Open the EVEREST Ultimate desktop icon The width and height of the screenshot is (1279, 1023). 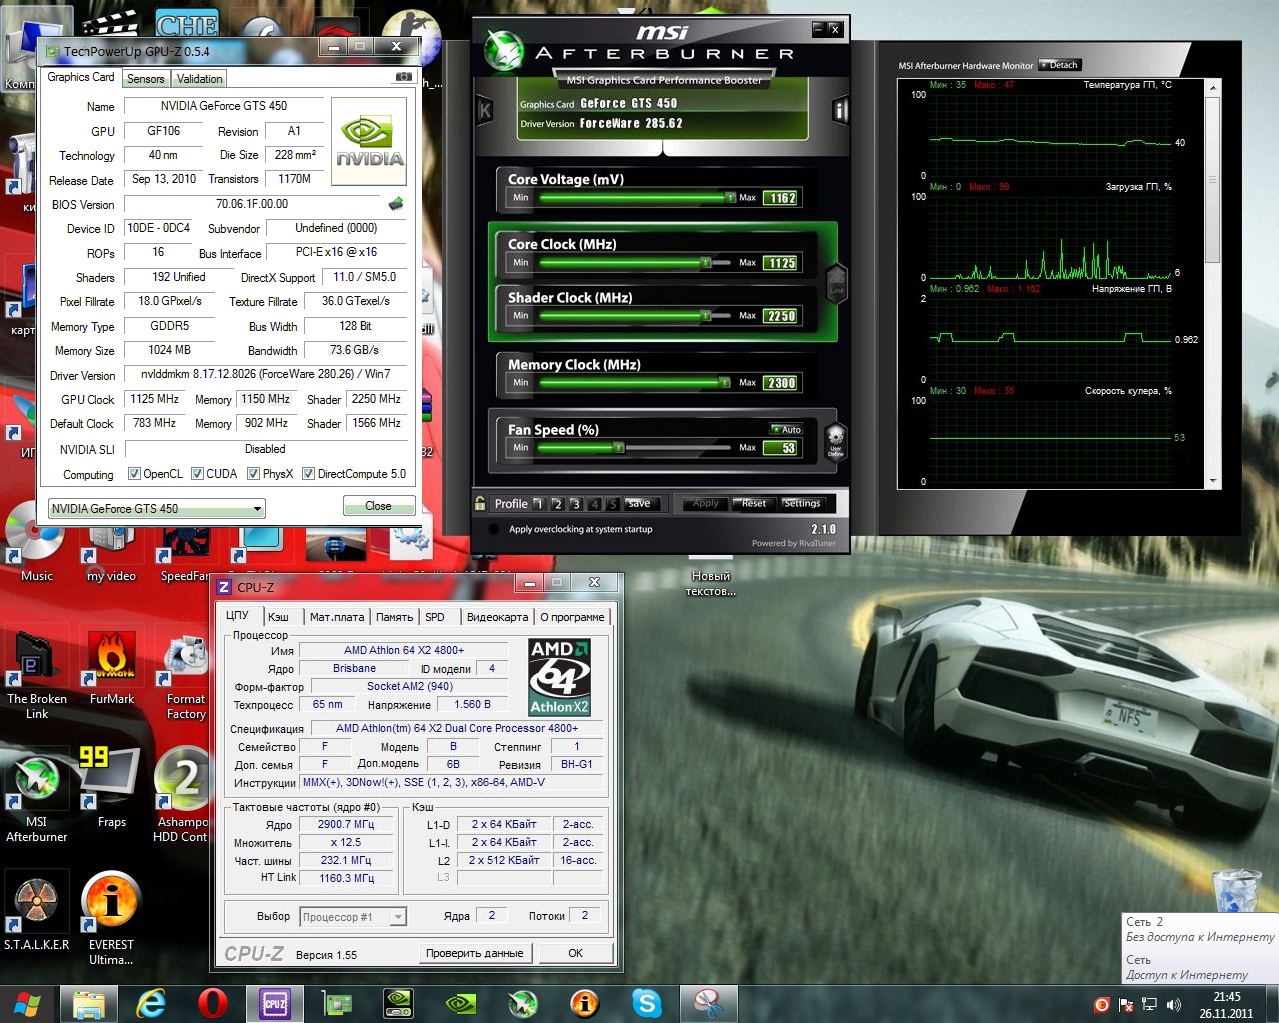(x=111, y=918)
